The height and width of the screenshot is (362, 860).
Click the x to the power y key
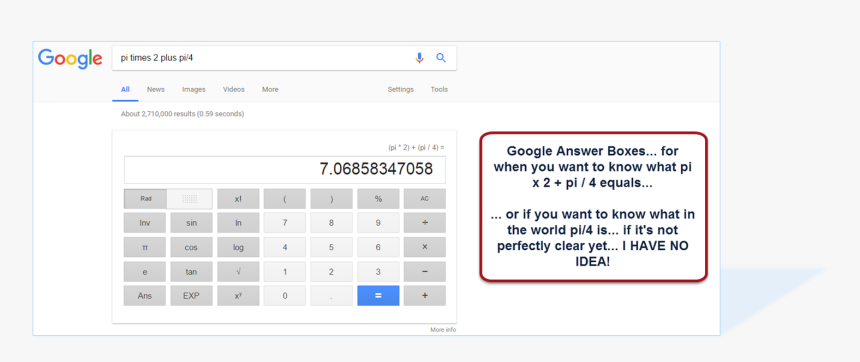coord(238,296)
